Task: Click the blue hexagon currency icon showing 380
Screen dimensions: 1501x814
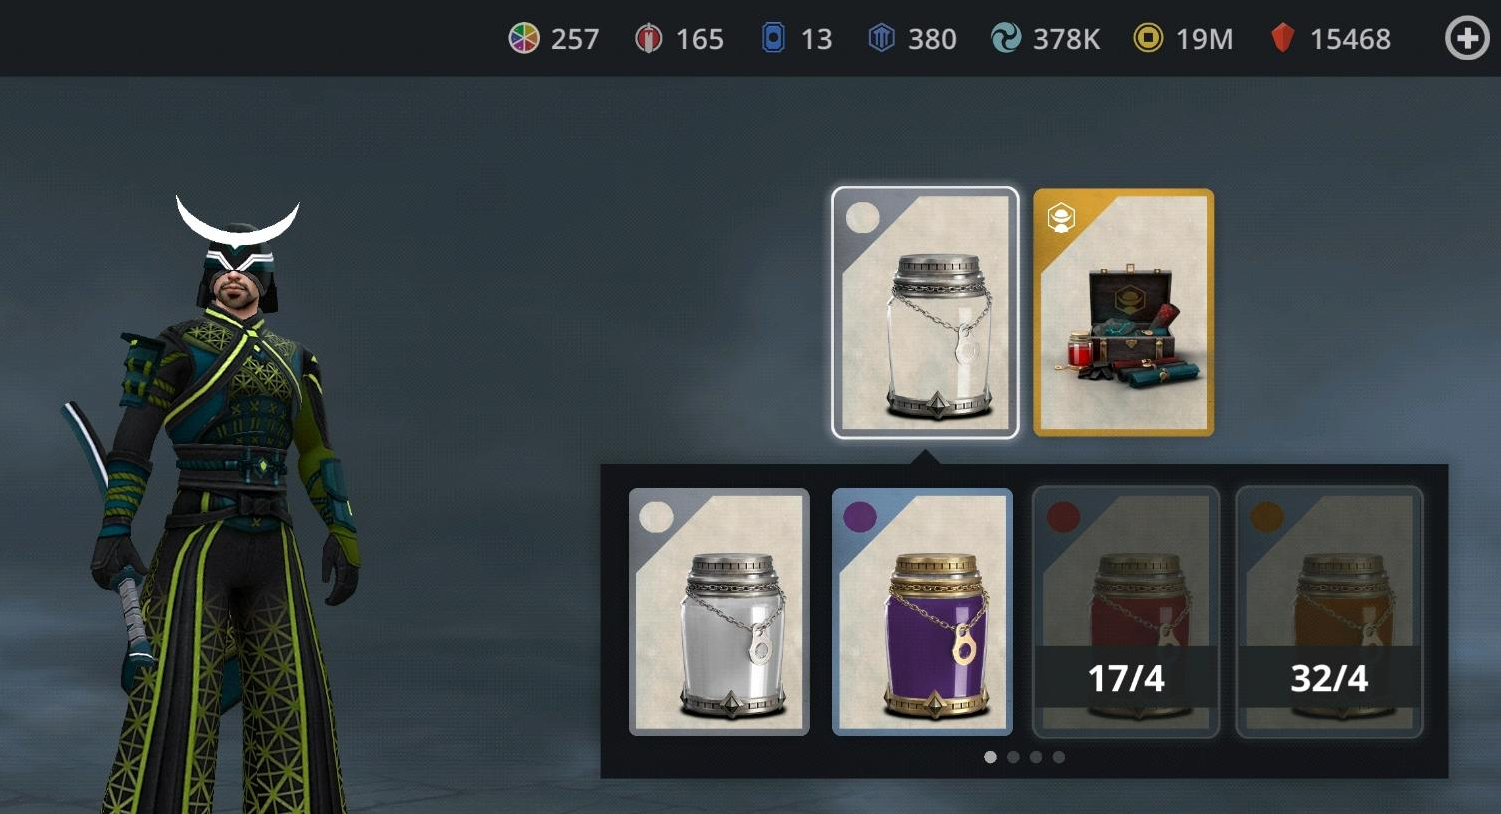Action: click(x=881, y=38)
